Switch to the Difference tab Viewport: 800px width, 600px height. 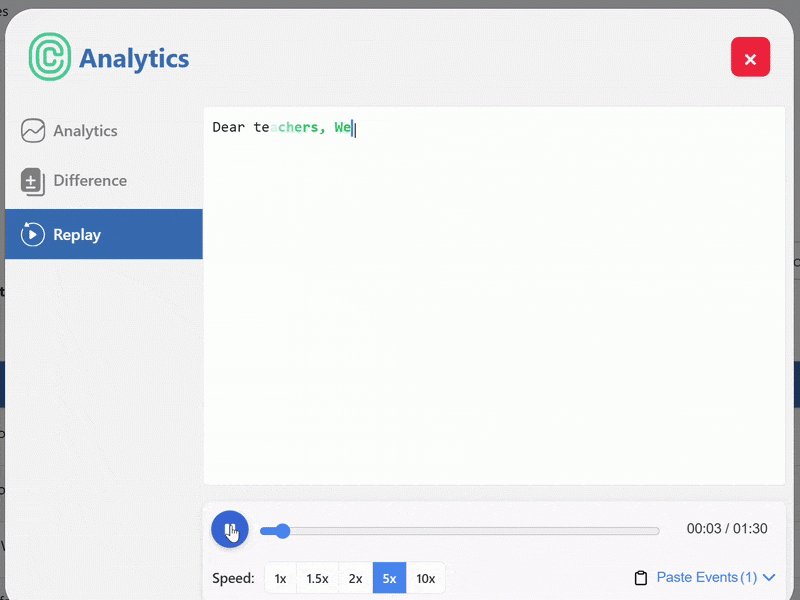coord(90,181)
